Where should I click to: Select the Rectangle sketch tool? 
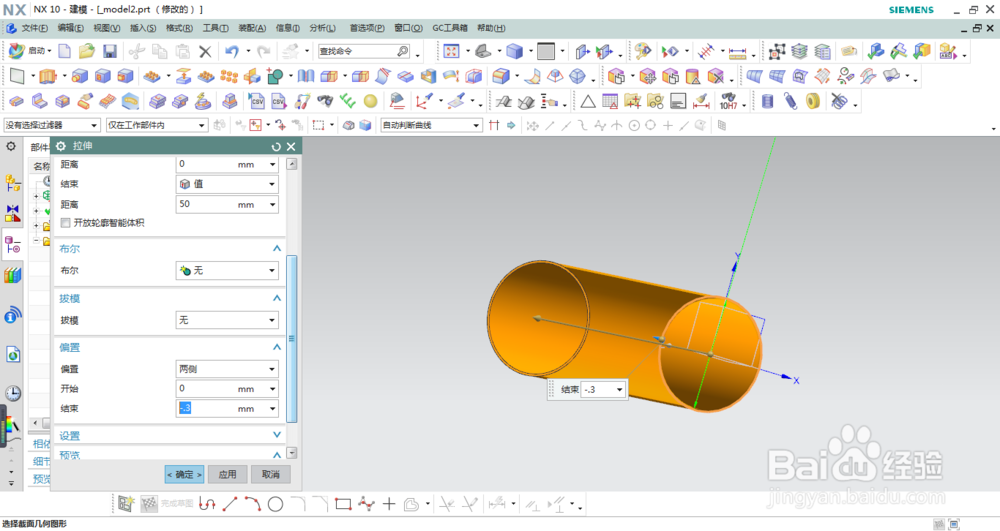tap(343, 504)
